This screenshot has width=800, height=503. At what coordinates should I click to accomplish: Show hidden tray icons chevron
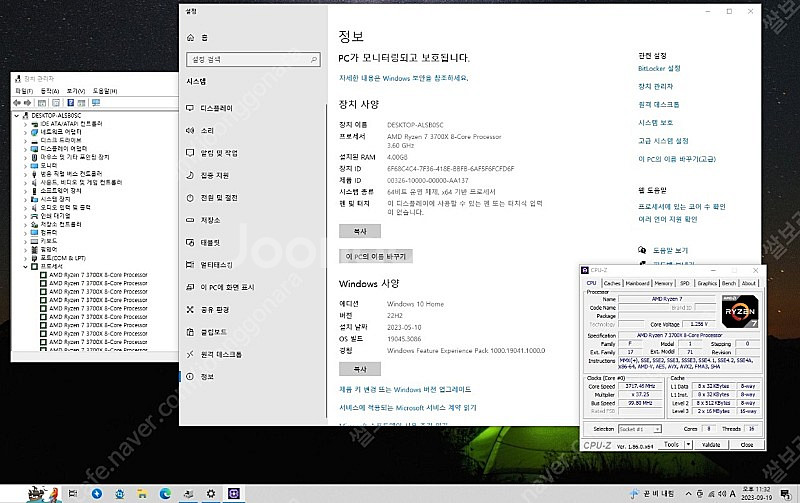(688, 494)
